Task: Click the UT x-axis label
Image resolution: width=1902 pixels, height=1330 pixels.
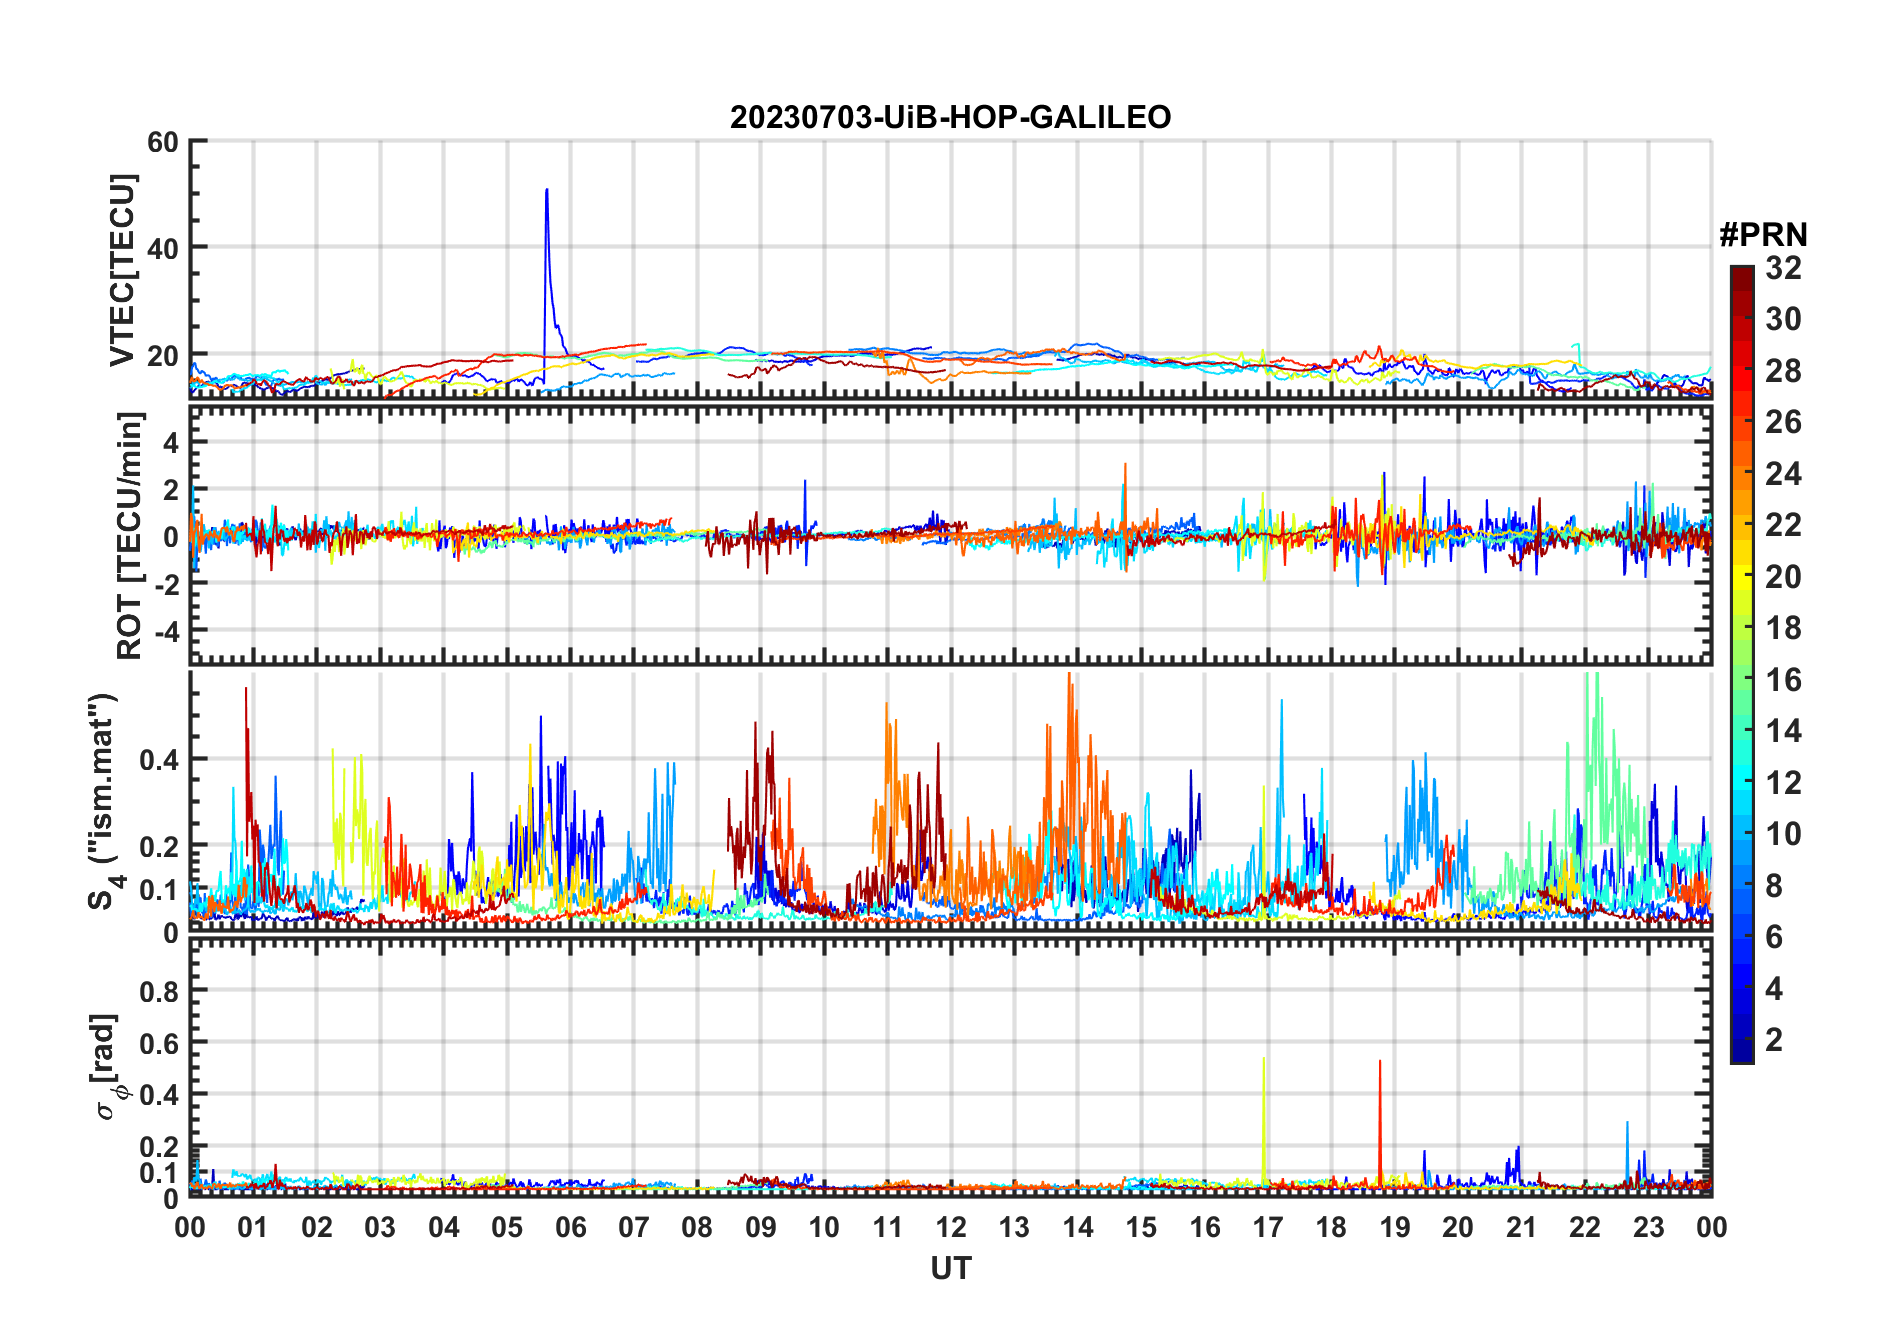Action: (950, 1269)
